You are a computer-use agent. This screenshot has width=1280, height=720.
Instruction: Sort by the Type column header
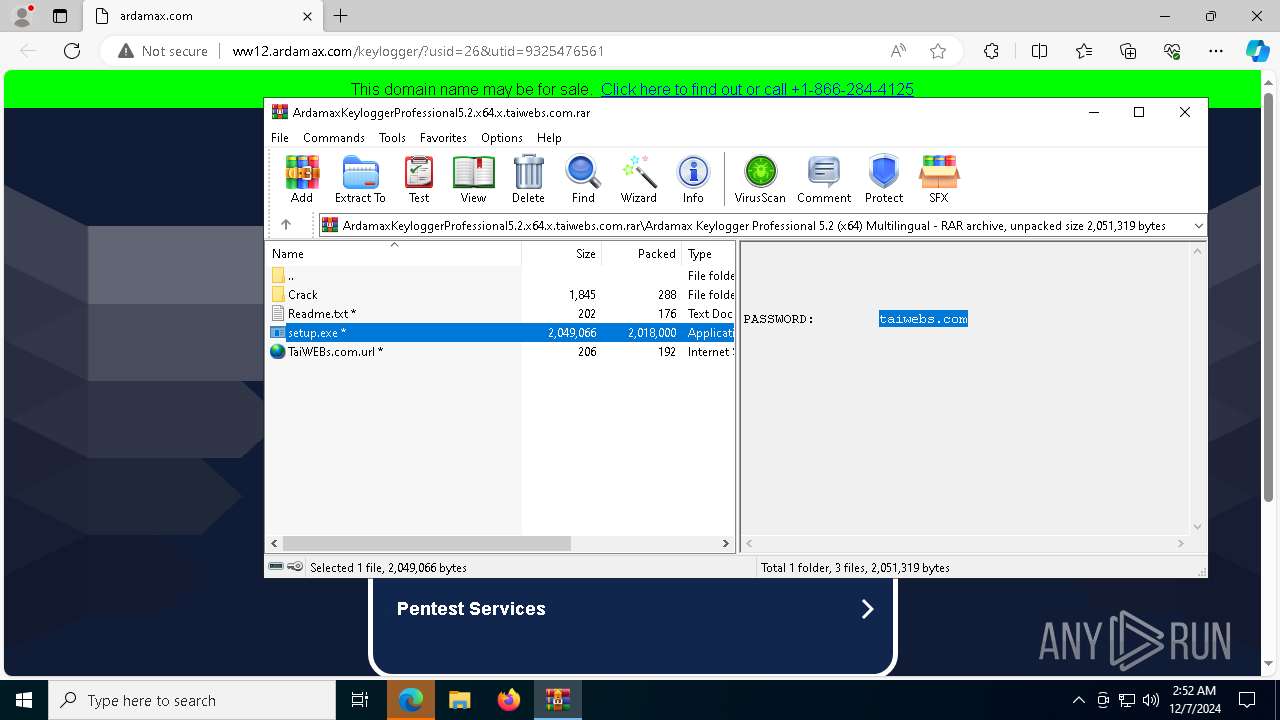[x=709, y=254]
